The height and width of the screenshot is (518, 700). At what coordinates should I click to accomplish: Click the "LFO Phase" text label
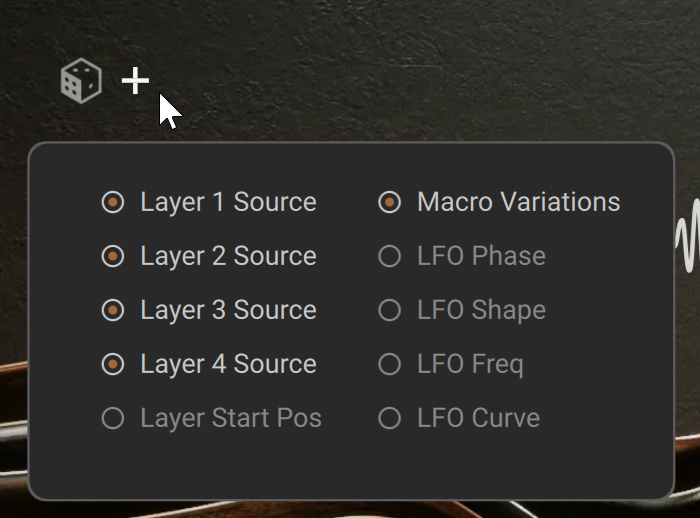[481, 256]
